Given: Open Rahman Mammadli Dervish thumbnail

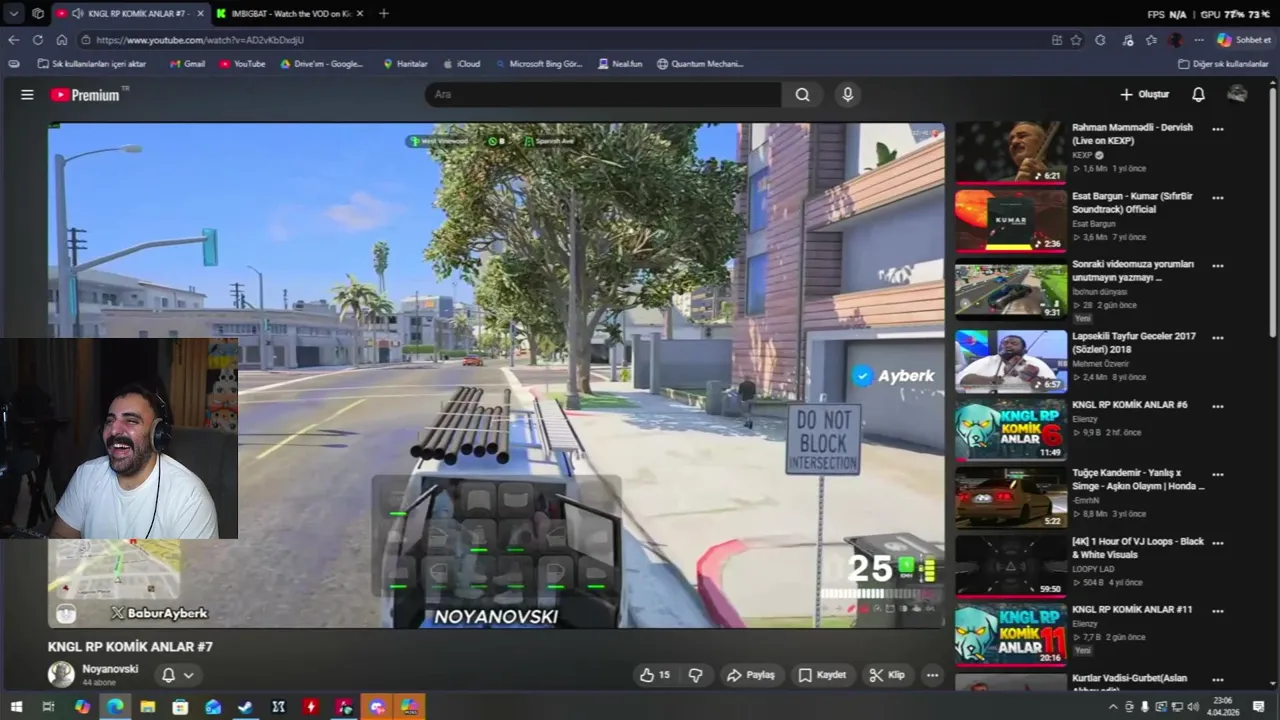Looking at the screenshot, I should (x=1010, y=152).
